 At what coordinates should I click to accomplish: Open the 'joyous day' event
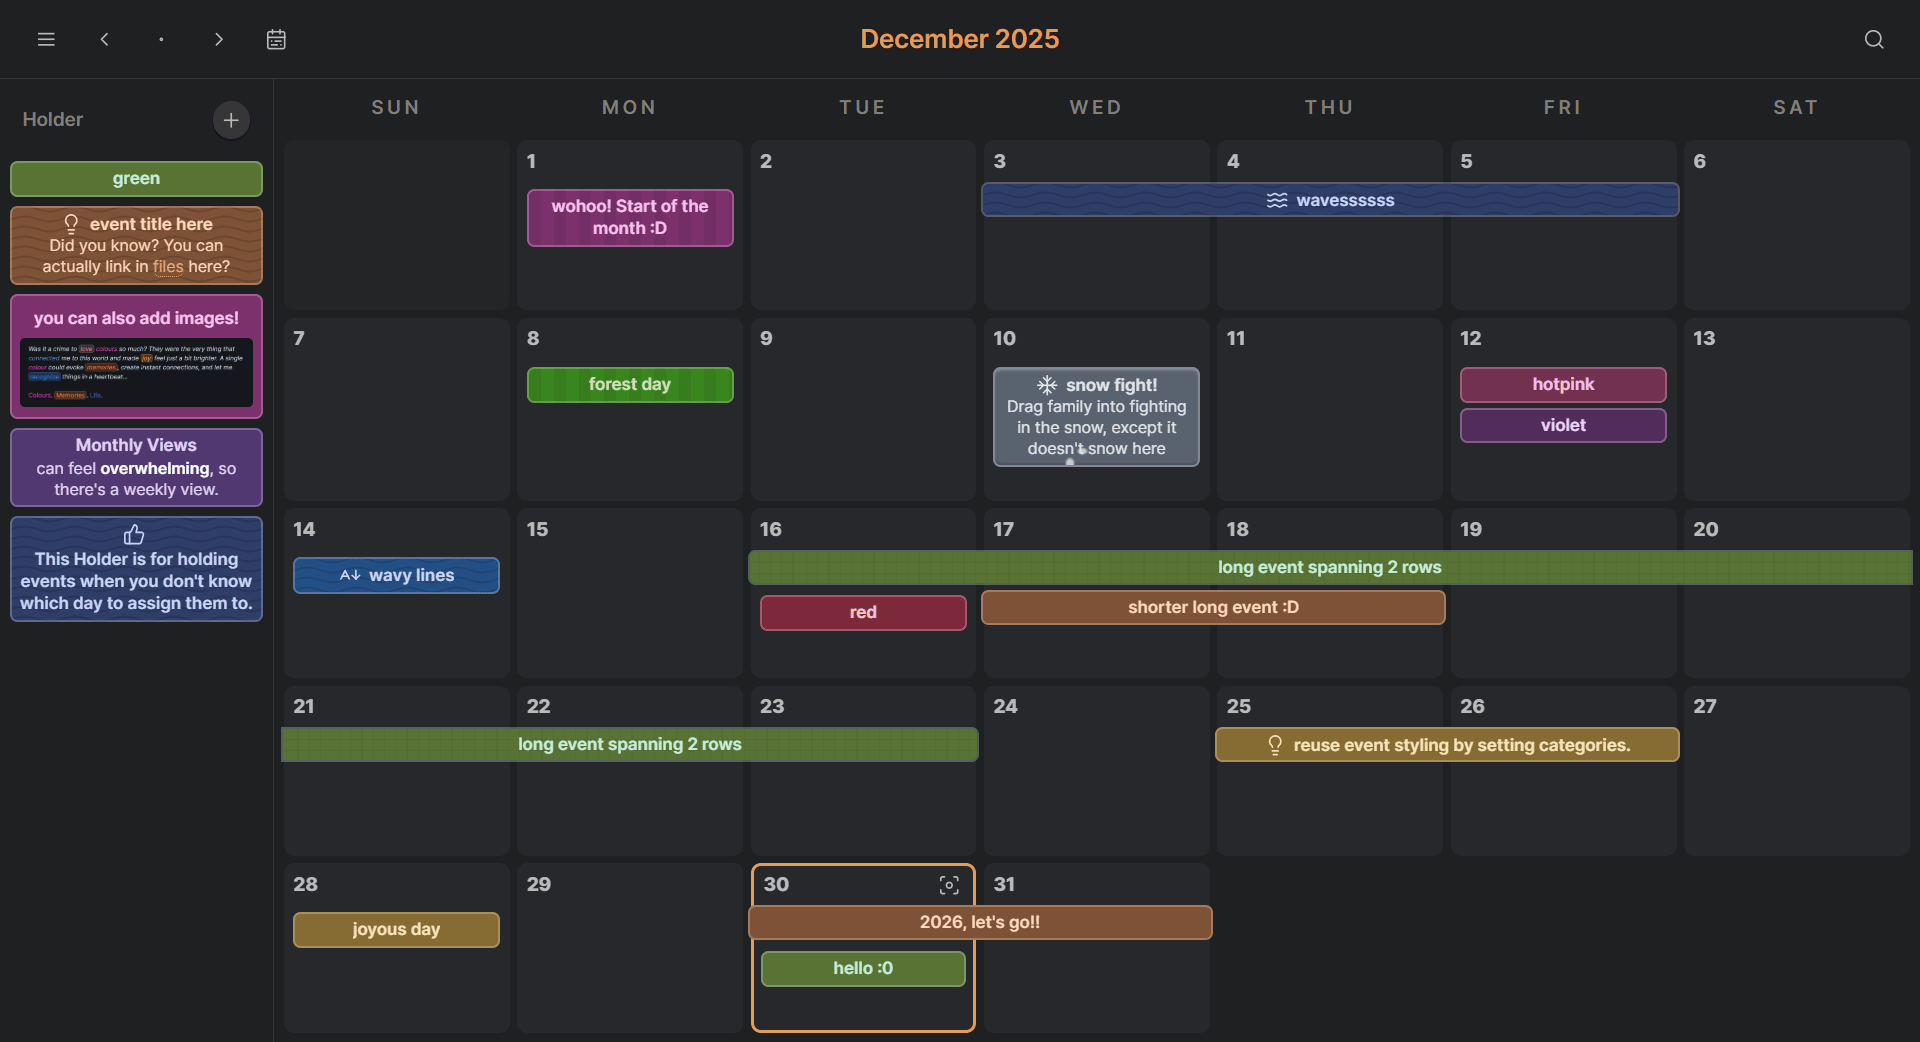(396, 930)
